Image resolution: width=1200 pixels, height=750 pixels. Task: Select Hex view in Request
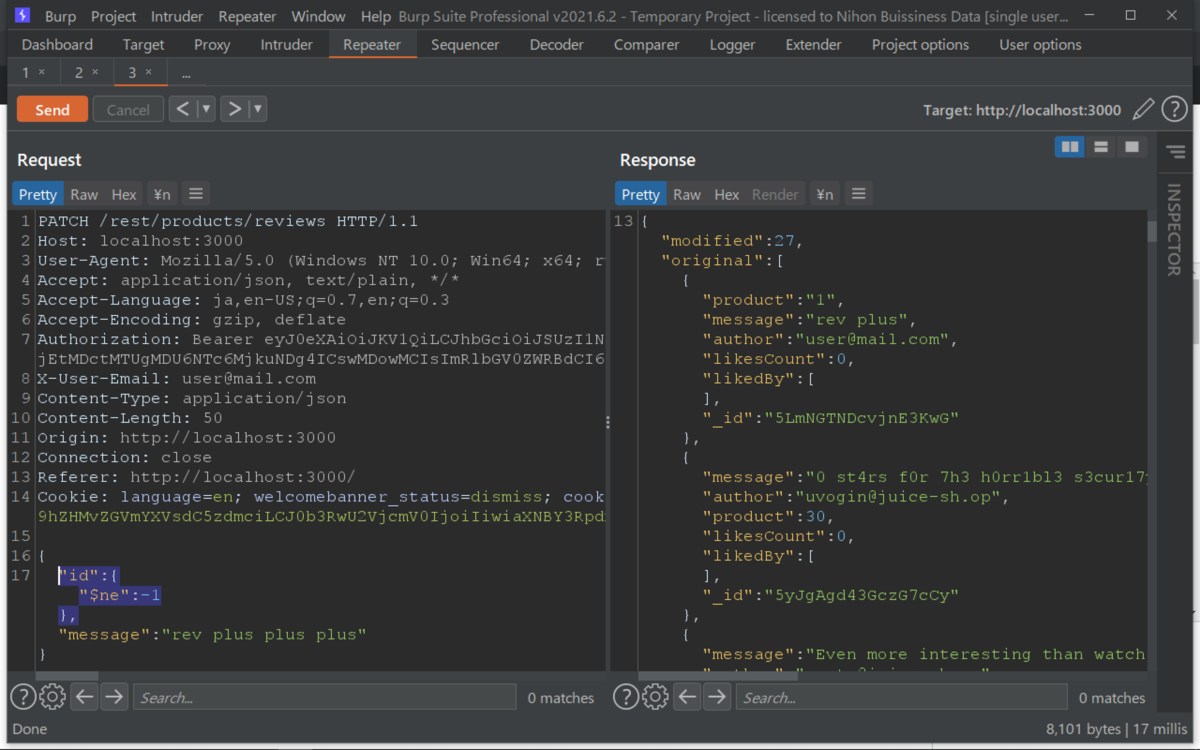(124, 194)
